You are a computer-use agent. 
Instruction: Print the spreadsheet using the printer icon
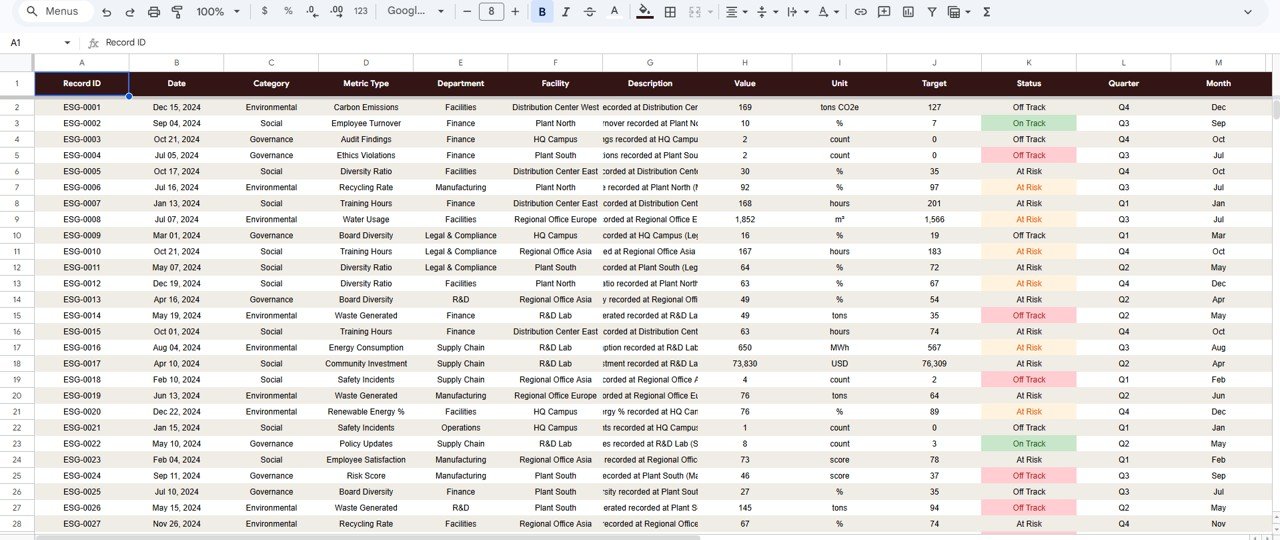[153, 12]
